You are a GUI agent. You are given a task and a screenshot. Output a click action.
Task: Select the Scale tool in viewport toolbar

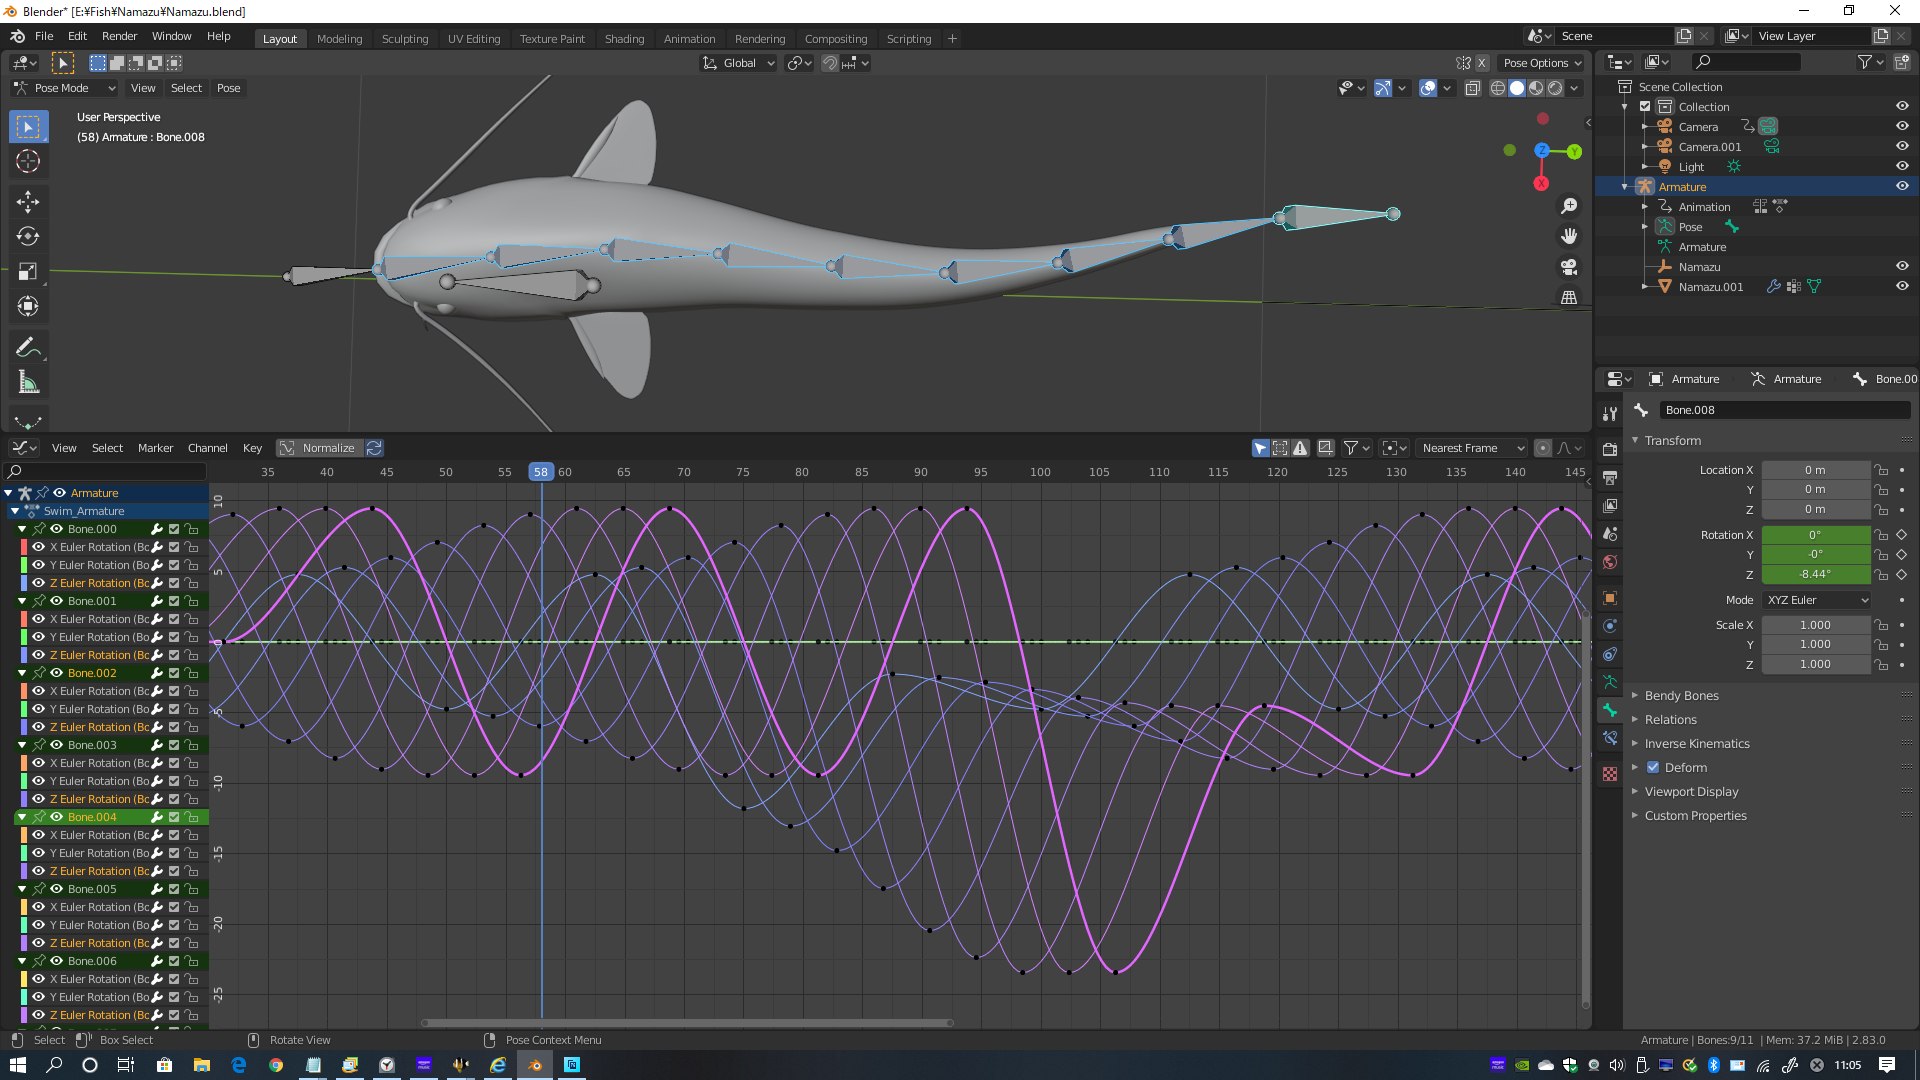(28, 272)
